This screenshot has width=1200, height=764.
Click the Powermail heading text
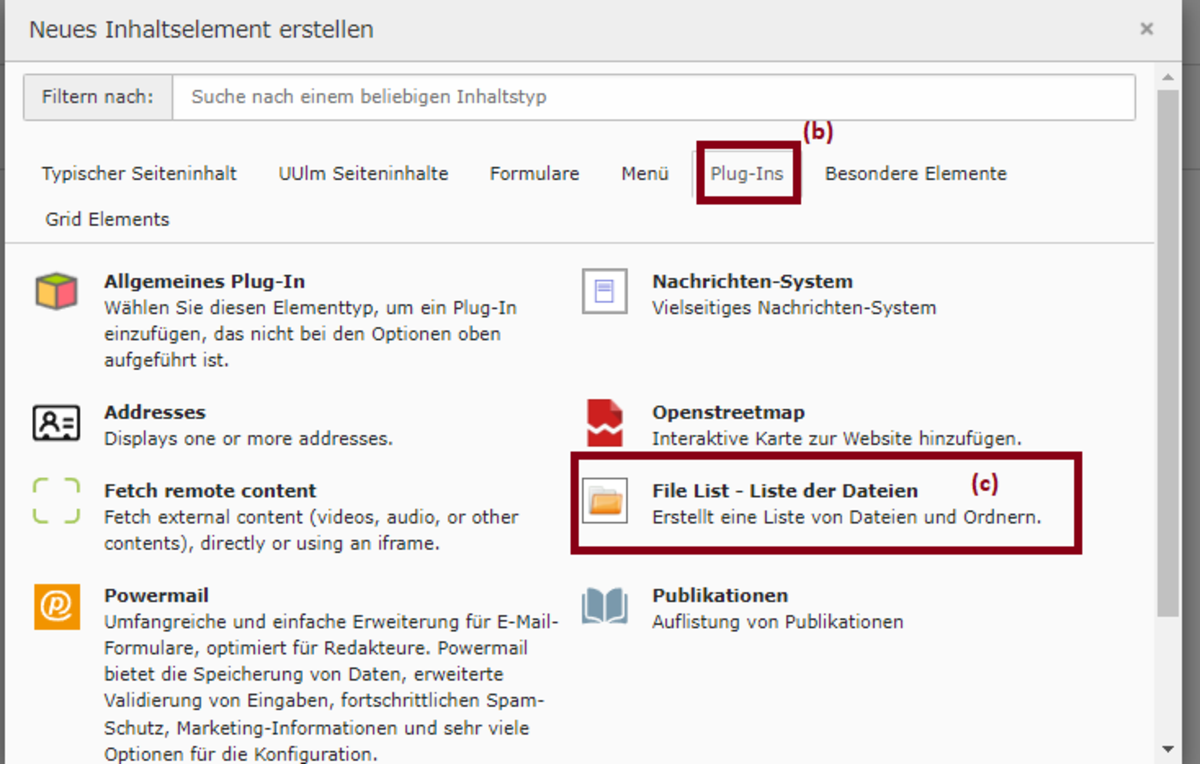pos(156,596)
